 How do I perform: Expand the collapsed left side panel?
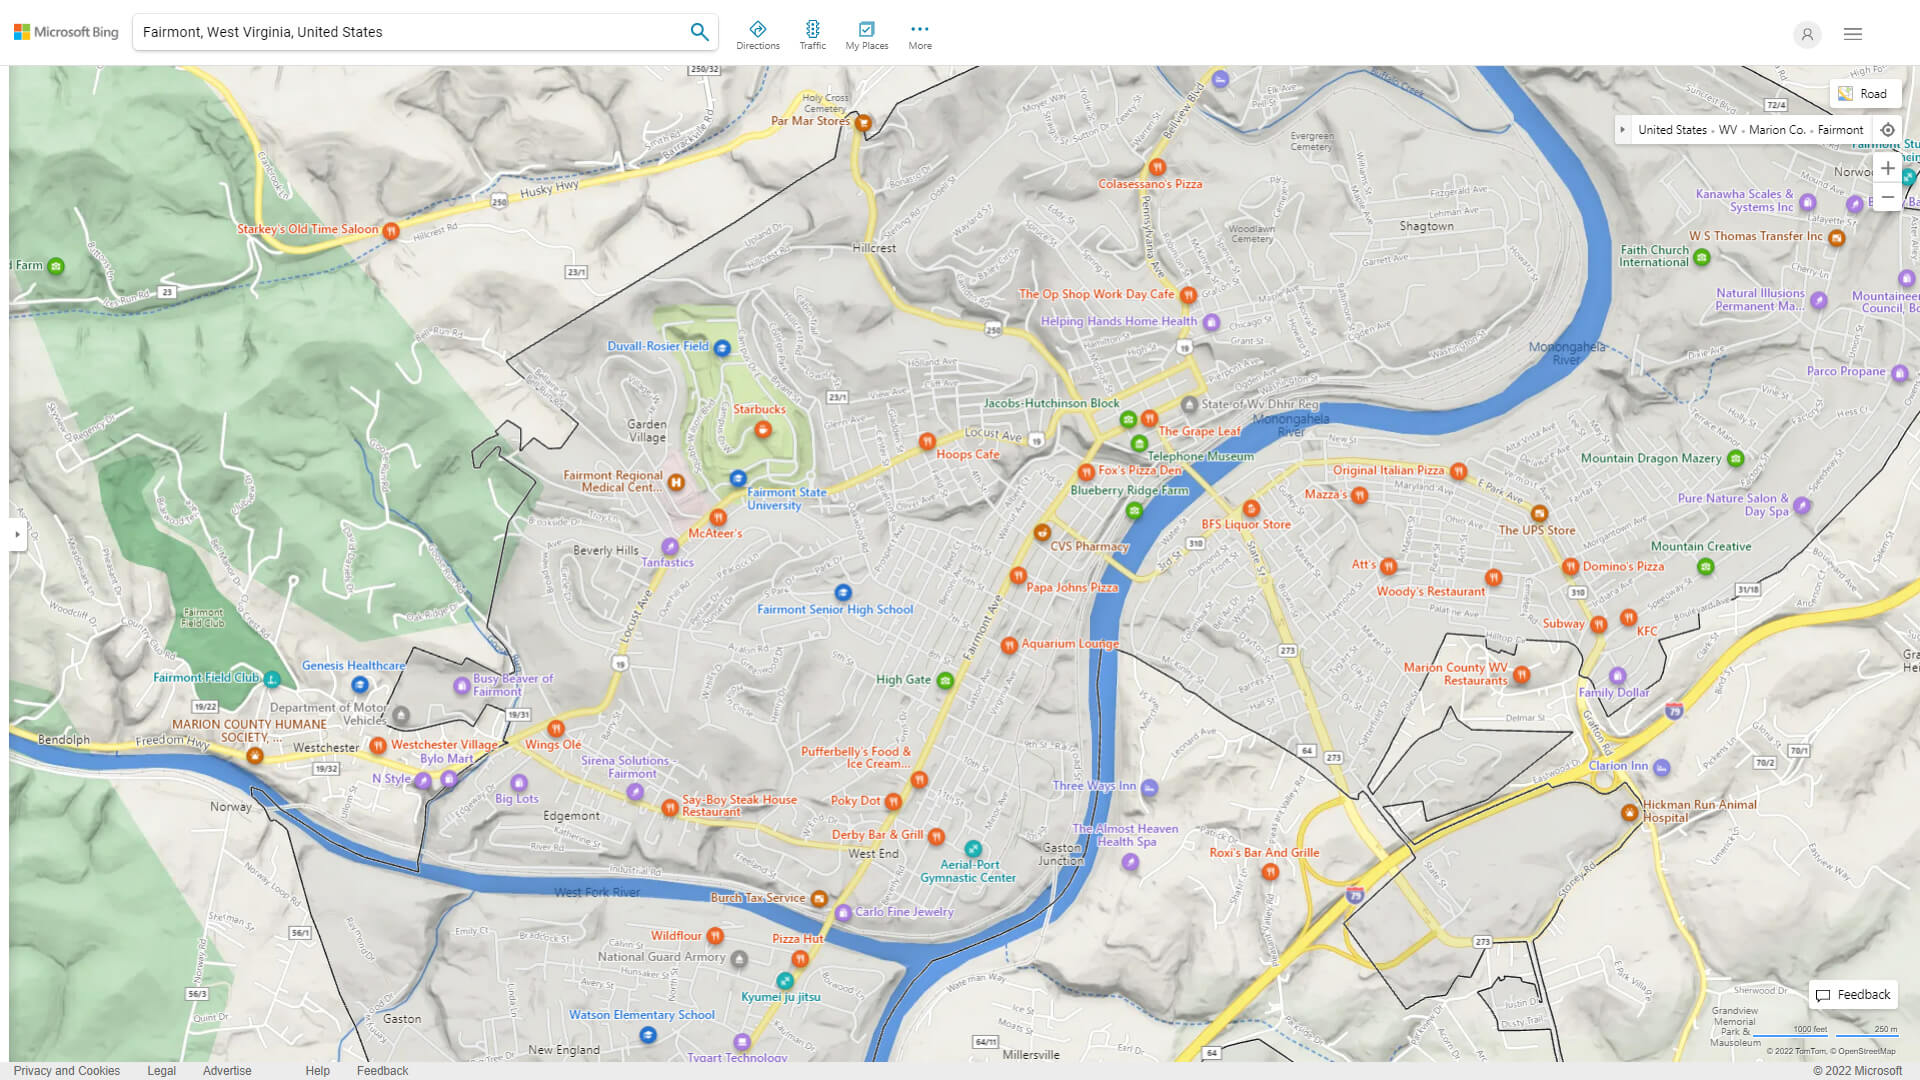[x=16, y=536]
